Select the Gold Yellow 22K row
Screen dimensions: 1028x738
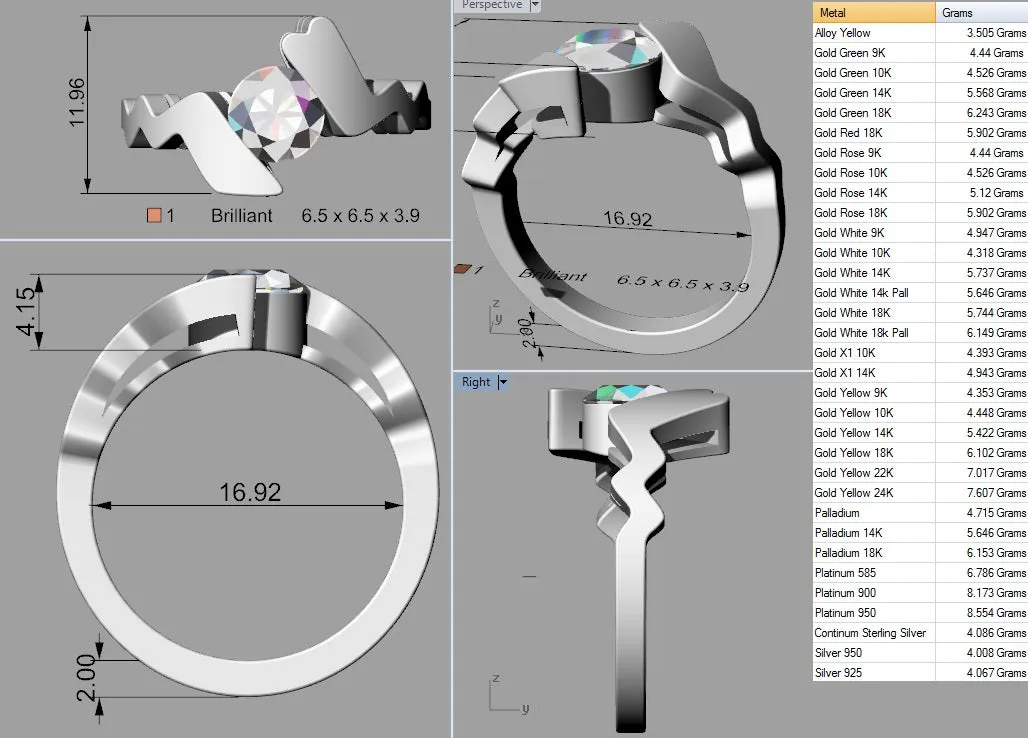coord(920,473)
